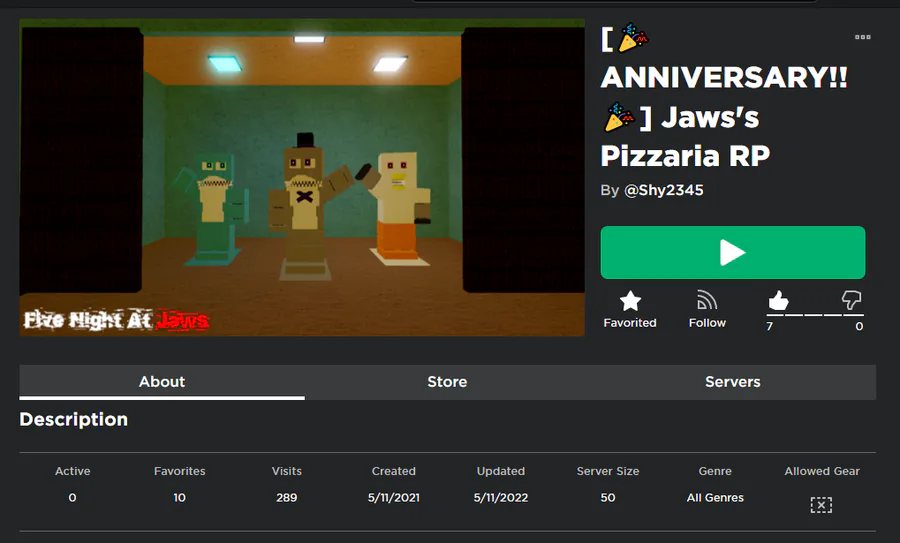Click the thumbs up like icon
Screen dimensions: 900x543
click(x=778, y=300)
